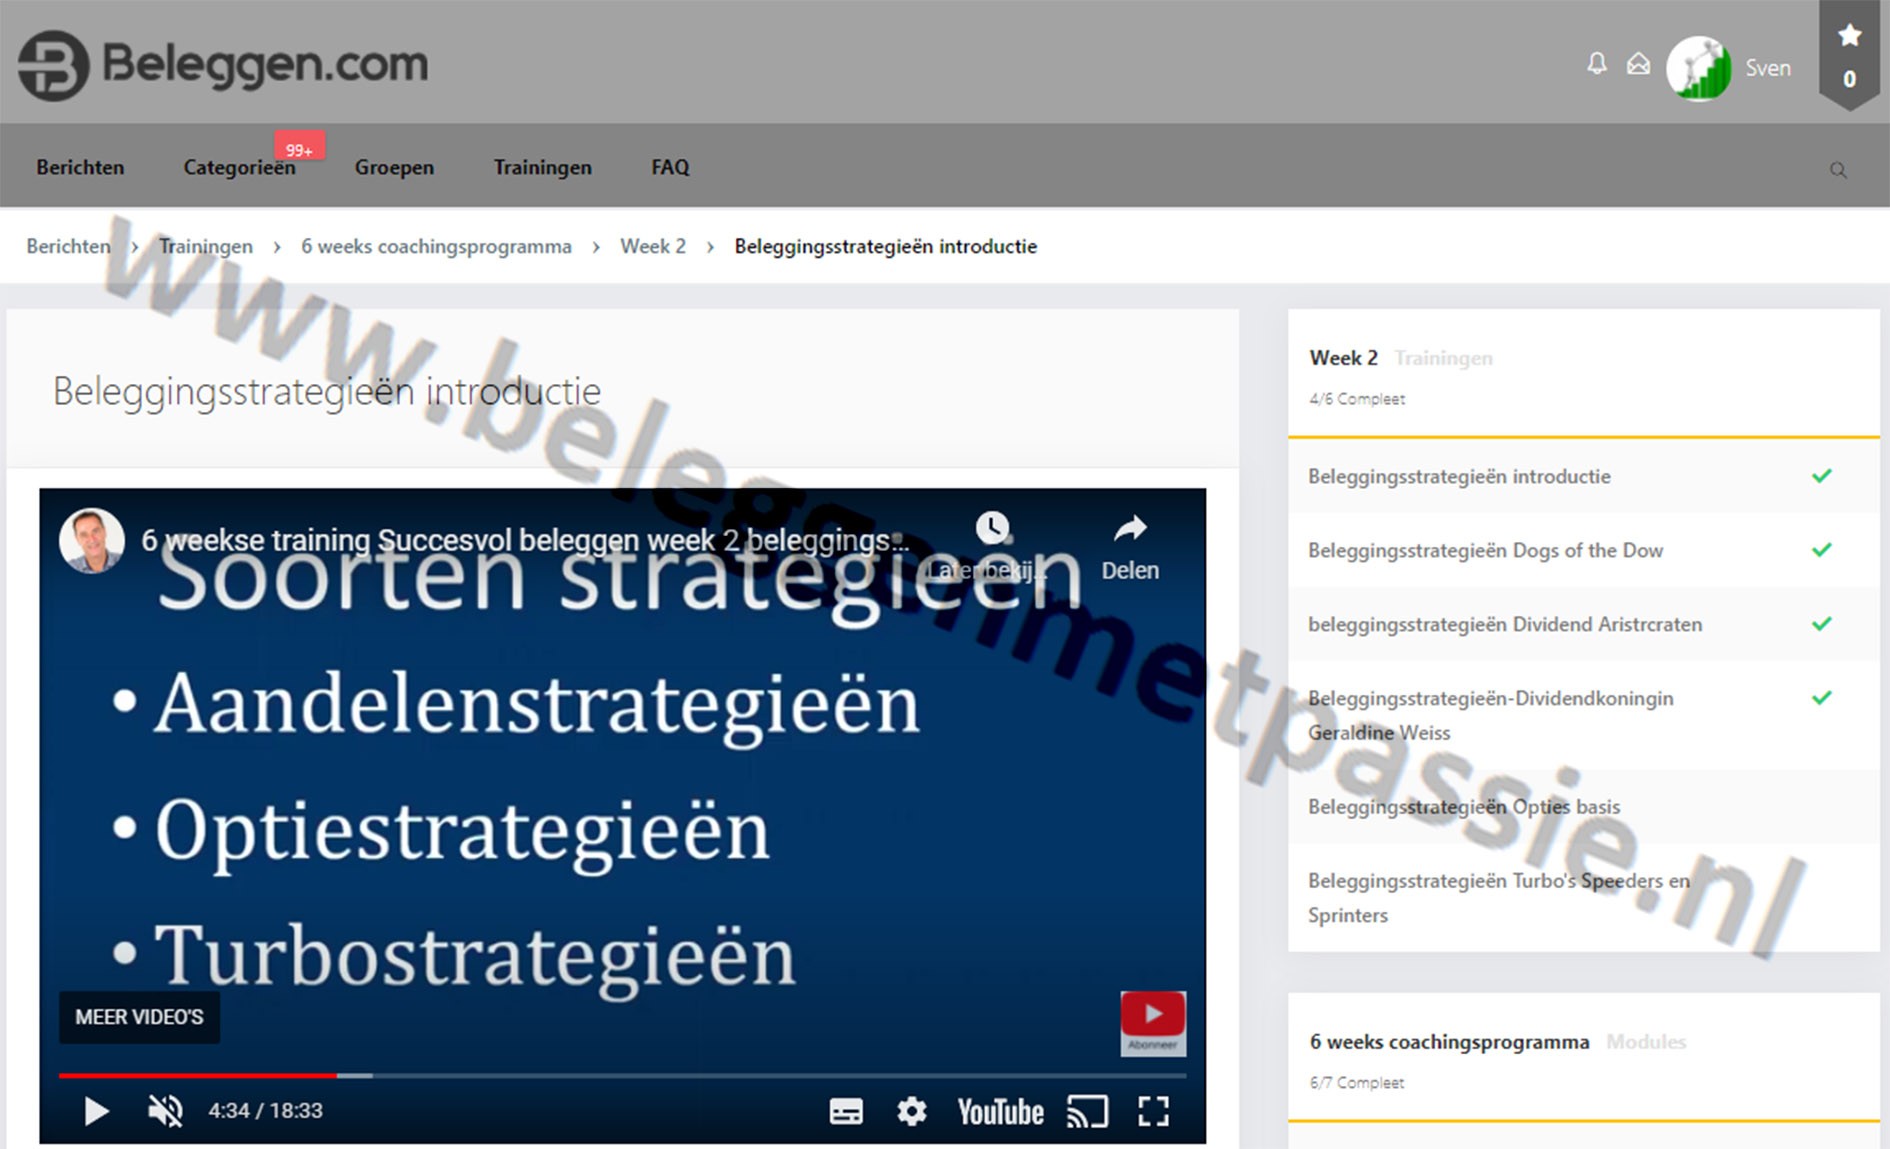Open the notifications bell icon
Image resolution: width=1890 pixels, height=1149 pixels.
1597,65
